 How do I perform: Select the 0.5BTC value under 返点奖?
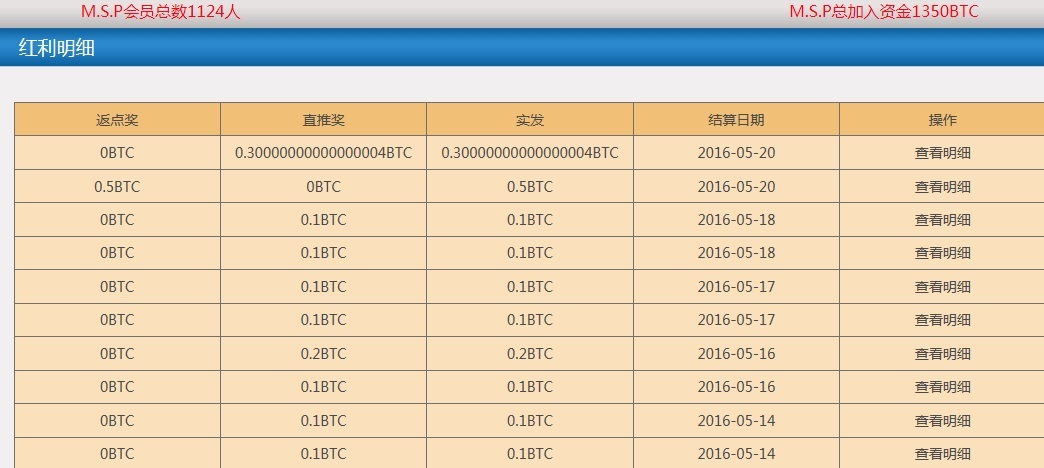tap(117, 186)
